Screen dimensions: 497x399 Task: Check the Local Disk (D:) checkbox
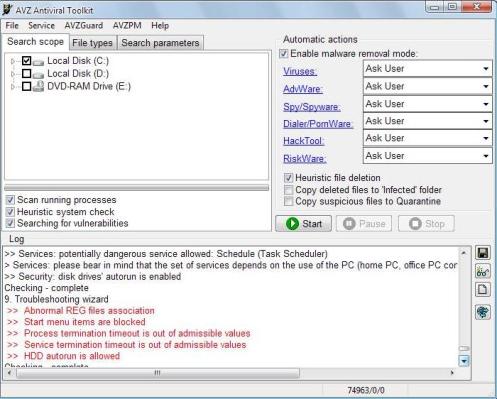pos(27,73)
